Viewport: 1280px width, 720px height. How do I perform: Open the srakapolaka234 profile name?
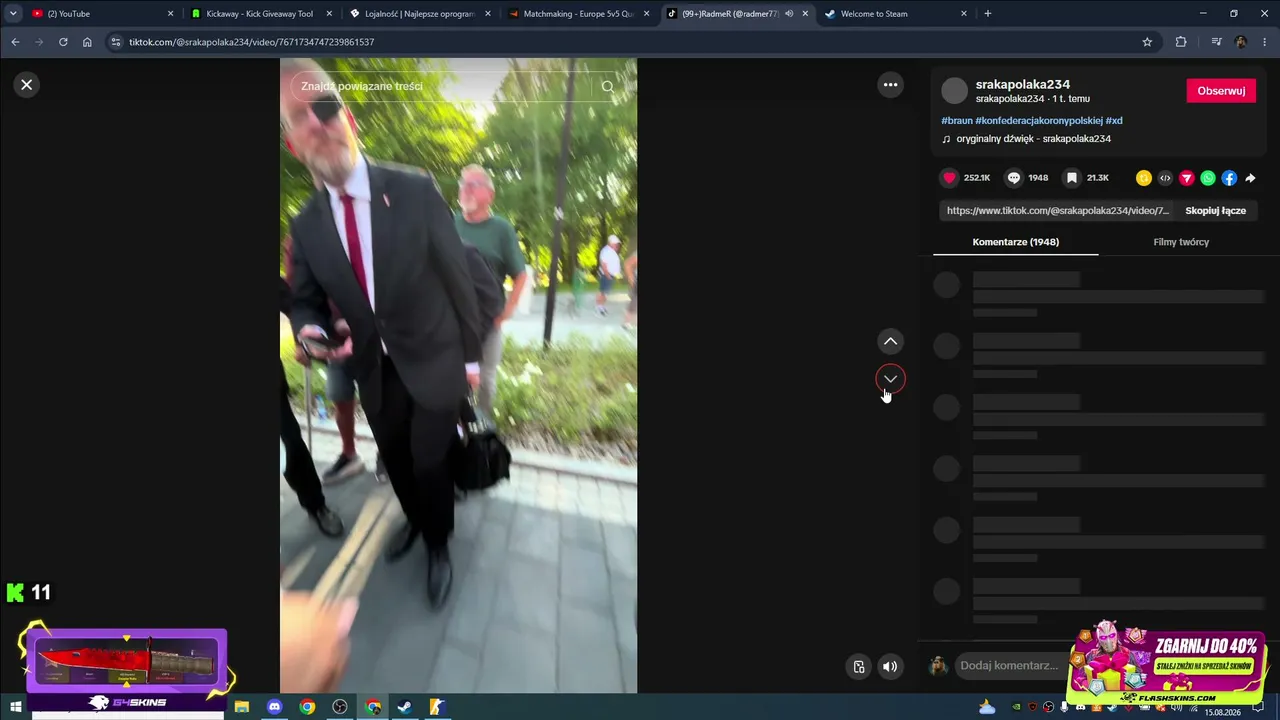coord(1023,84)
